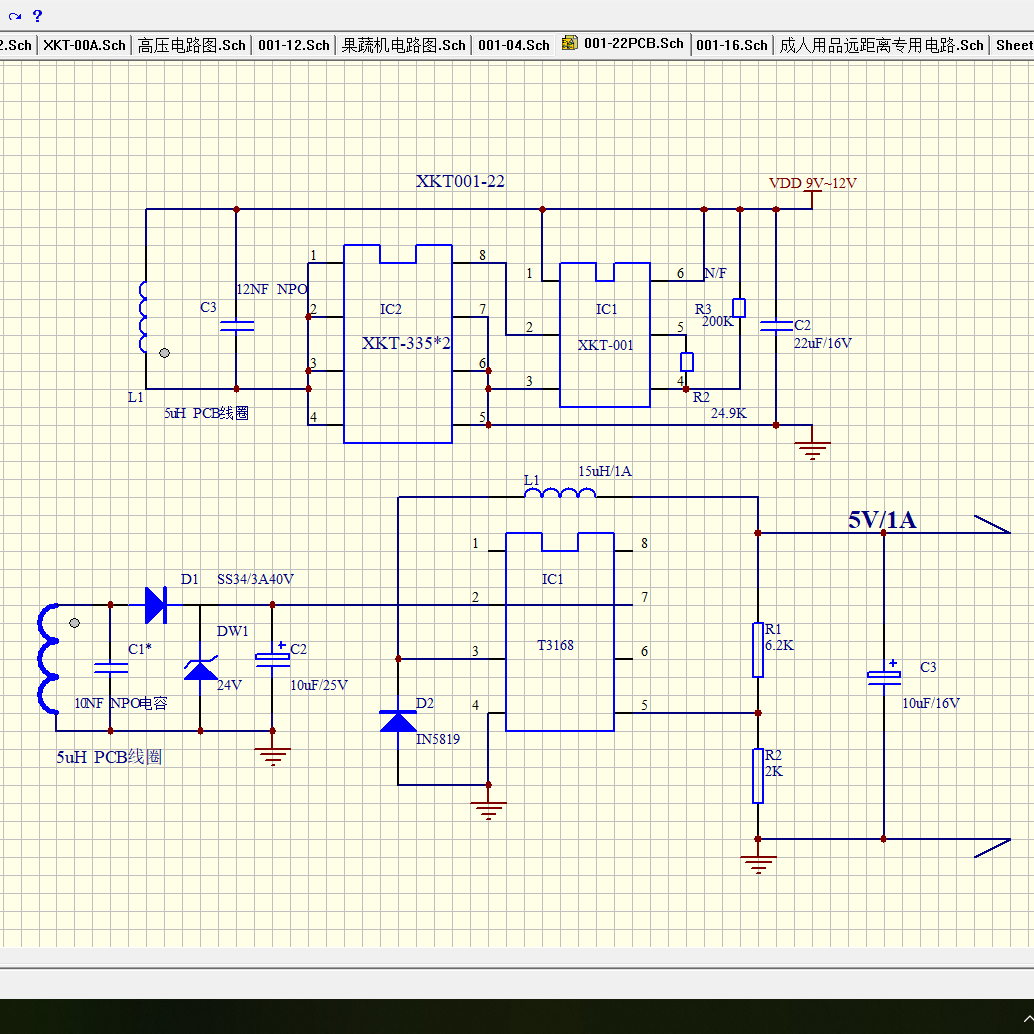Switch to the 果蔬机电路图.Sch tab
1034x1034 pixels.
click(x=403, y=45)
